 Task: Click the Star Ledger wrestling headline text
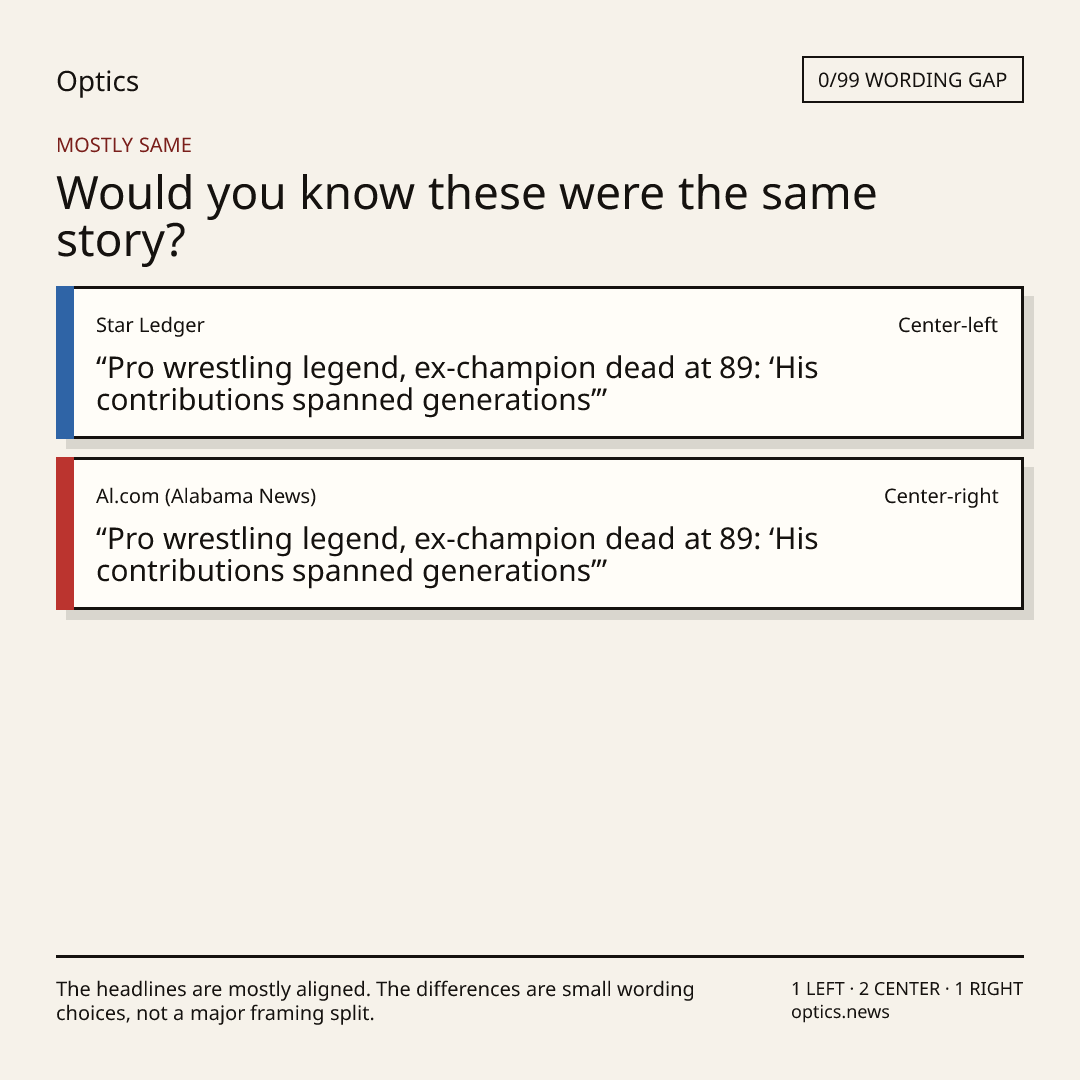[x=457, y=384]
